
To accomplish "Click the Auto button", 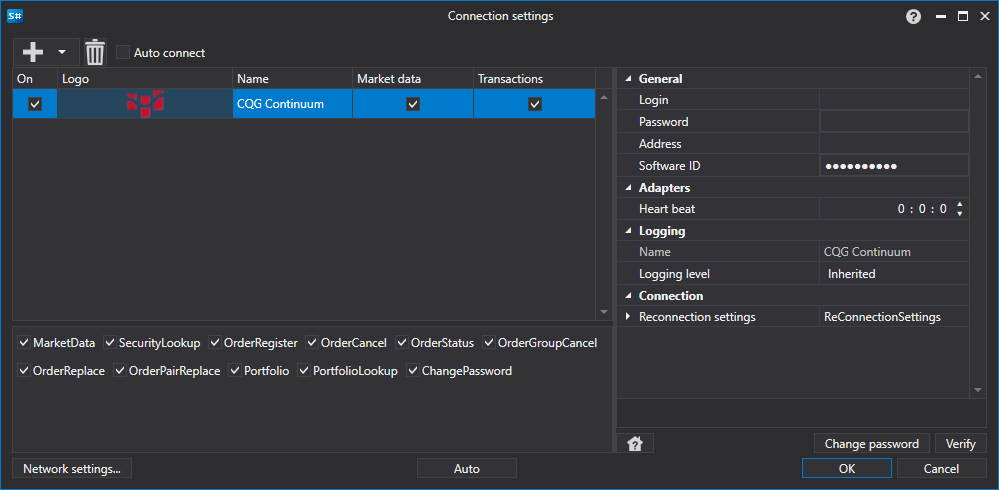I will click(x=466, y=469).
